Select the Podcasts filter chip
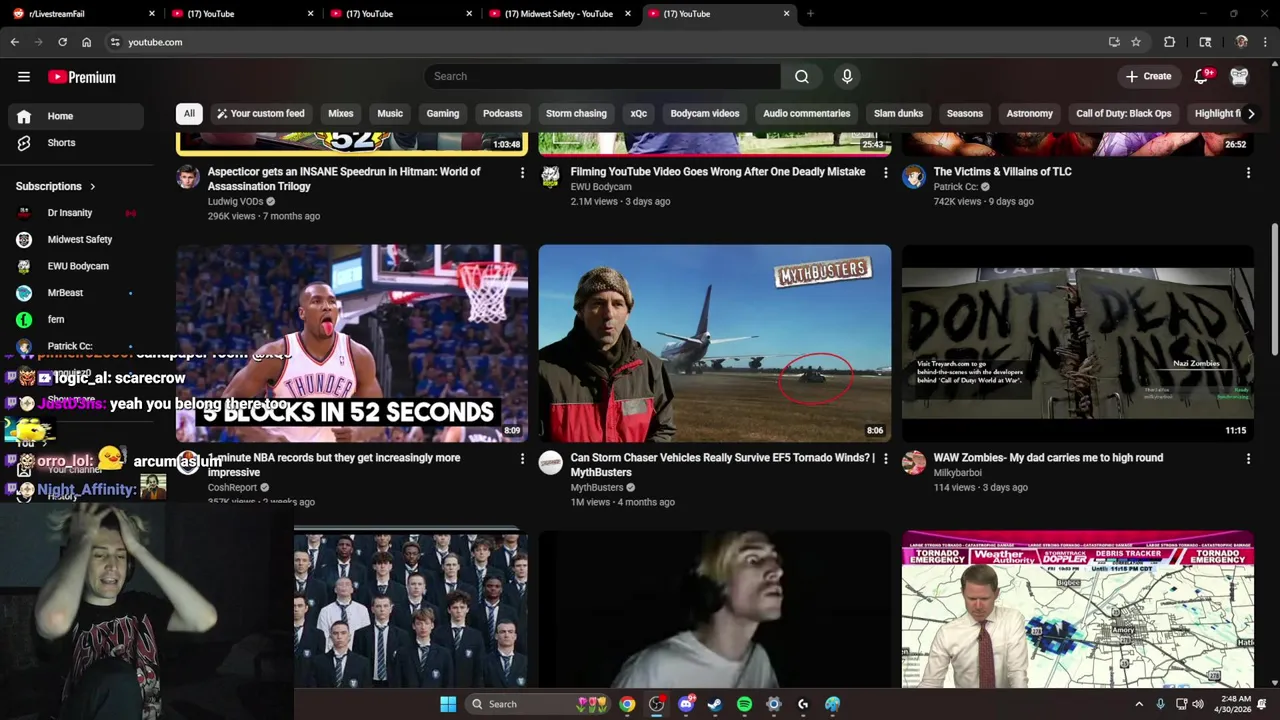 (x=503, y=113)
